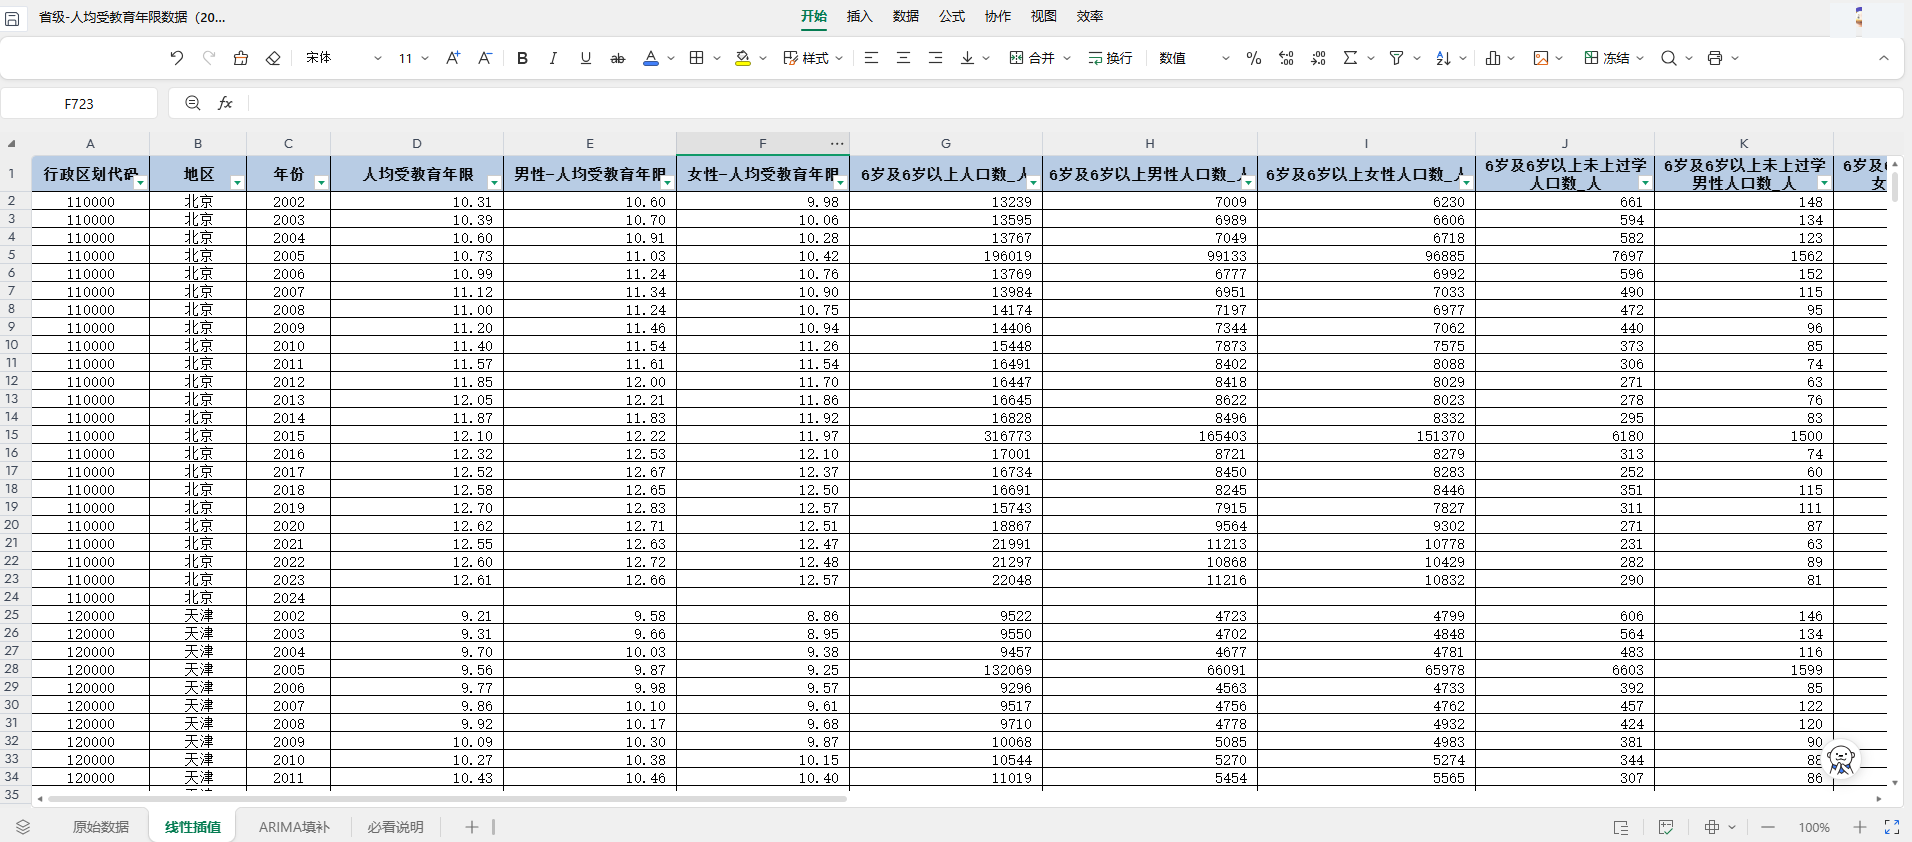Undo the last action
The image size is (1912, 842).
coord(177,58)
